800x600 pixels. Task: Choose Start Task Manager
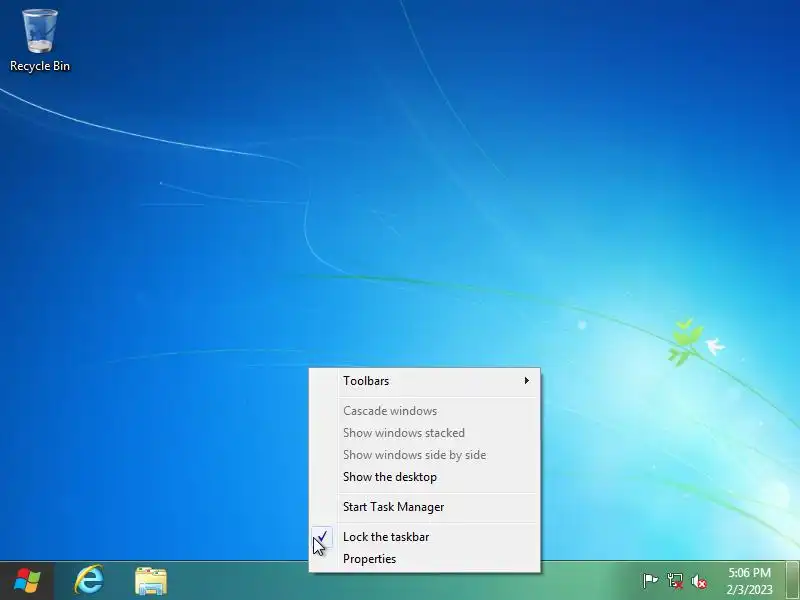coord(424,507)
